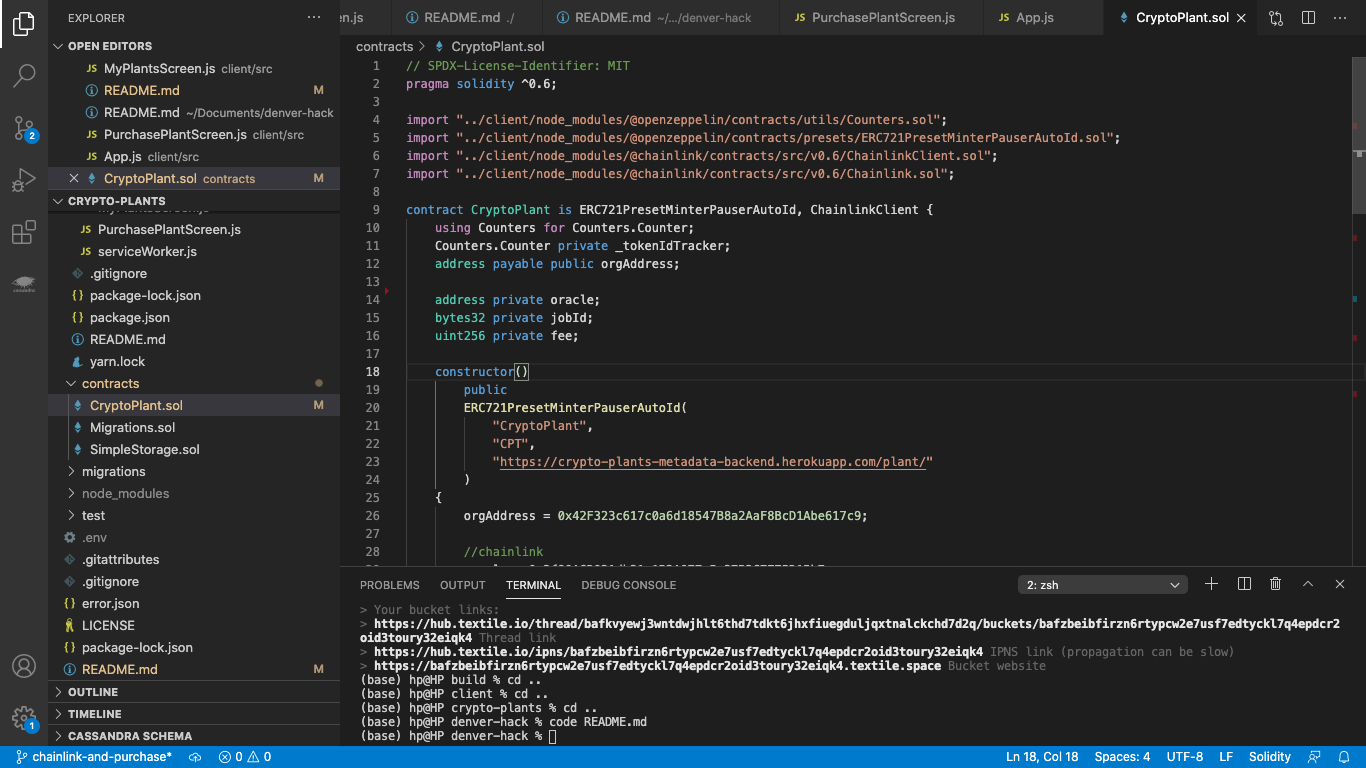This screenshot has width=1366, height=768.
Task: Select the 2: zsh terminal dropdown
Action: click(x=1103, y=585)
